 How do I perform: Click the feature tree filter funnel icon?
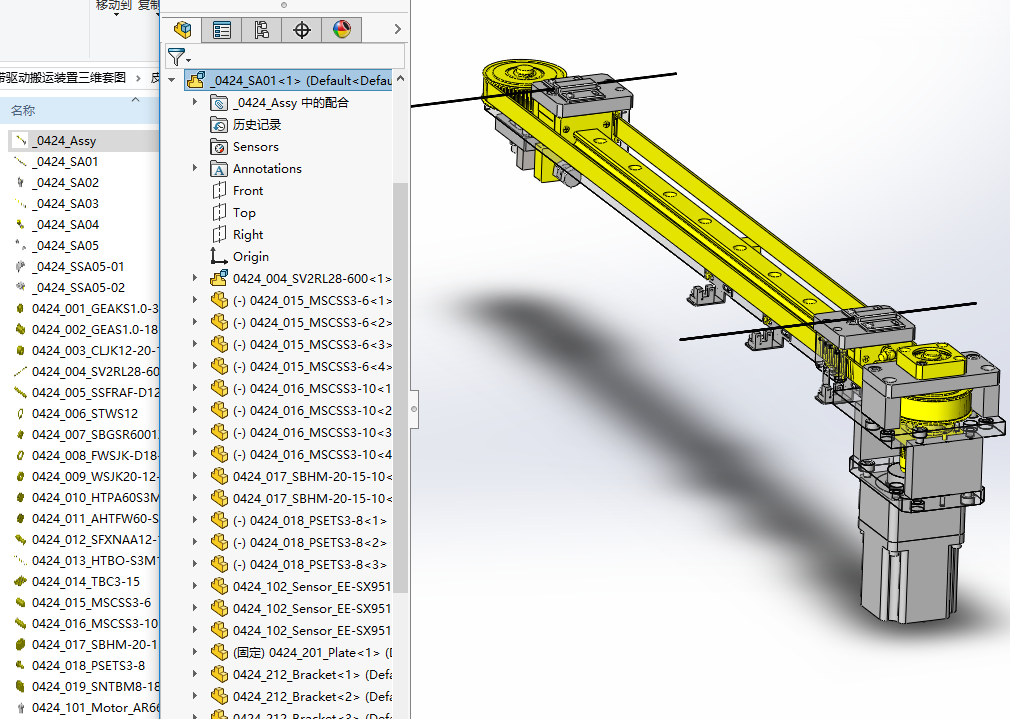(177, 57)
